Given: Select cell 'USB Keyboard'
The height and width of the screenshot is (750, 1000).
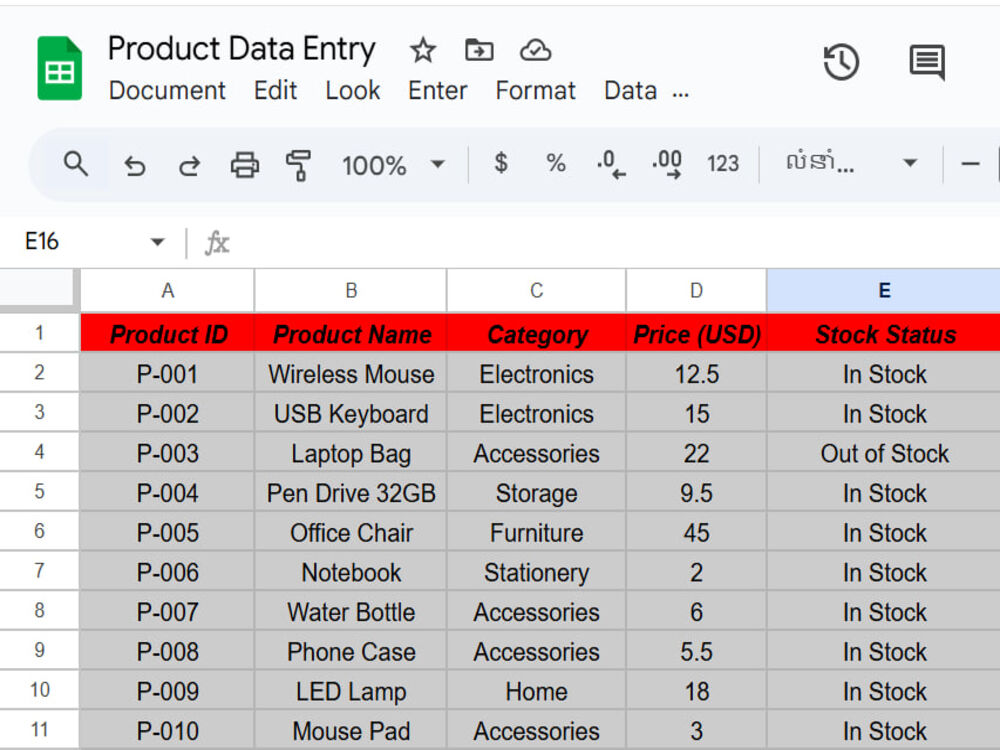Looking at the screenshot, I should 351,413.
